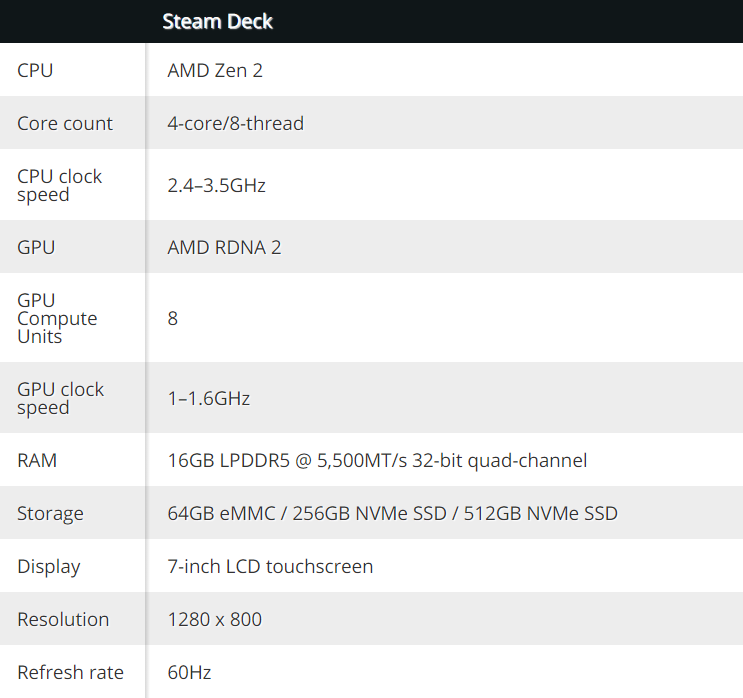Image resolution: width=743 pixels, height=698 pixels.
Task: Click the 7-inch LCD touchscreen value
Action: (271, 567)
